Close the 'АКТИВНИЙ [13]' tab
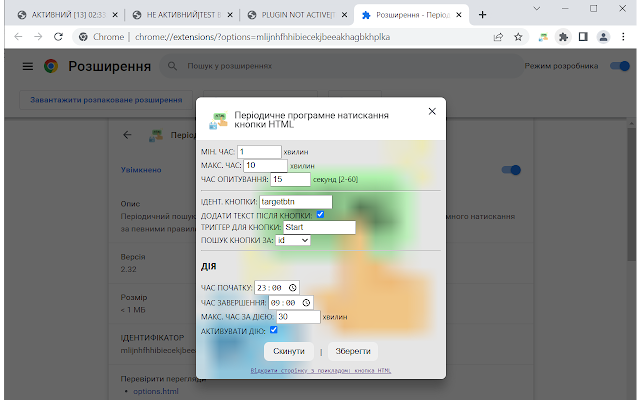The image size is (640, 400). click(115, 15)
